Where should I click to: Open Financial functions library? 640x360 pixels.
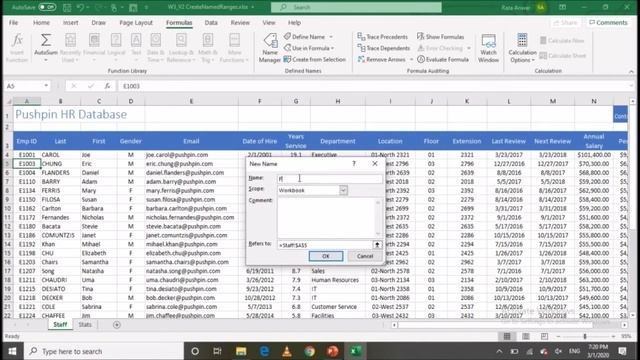[x=94, y=48]
